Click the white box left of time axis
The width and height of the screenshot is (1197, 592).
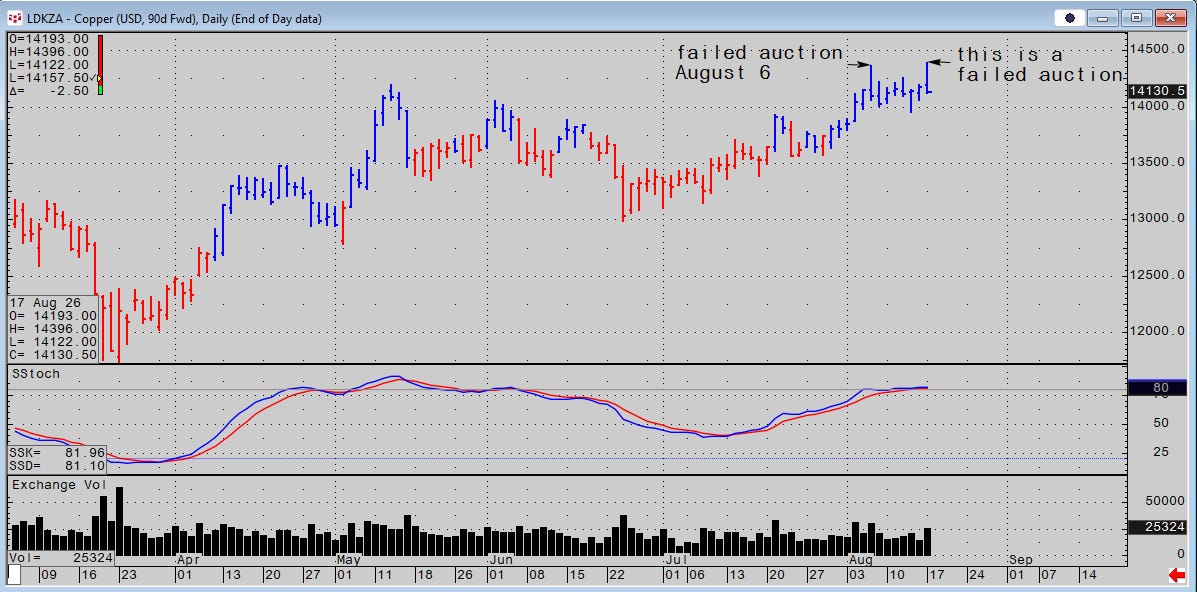tap(15, 574)
